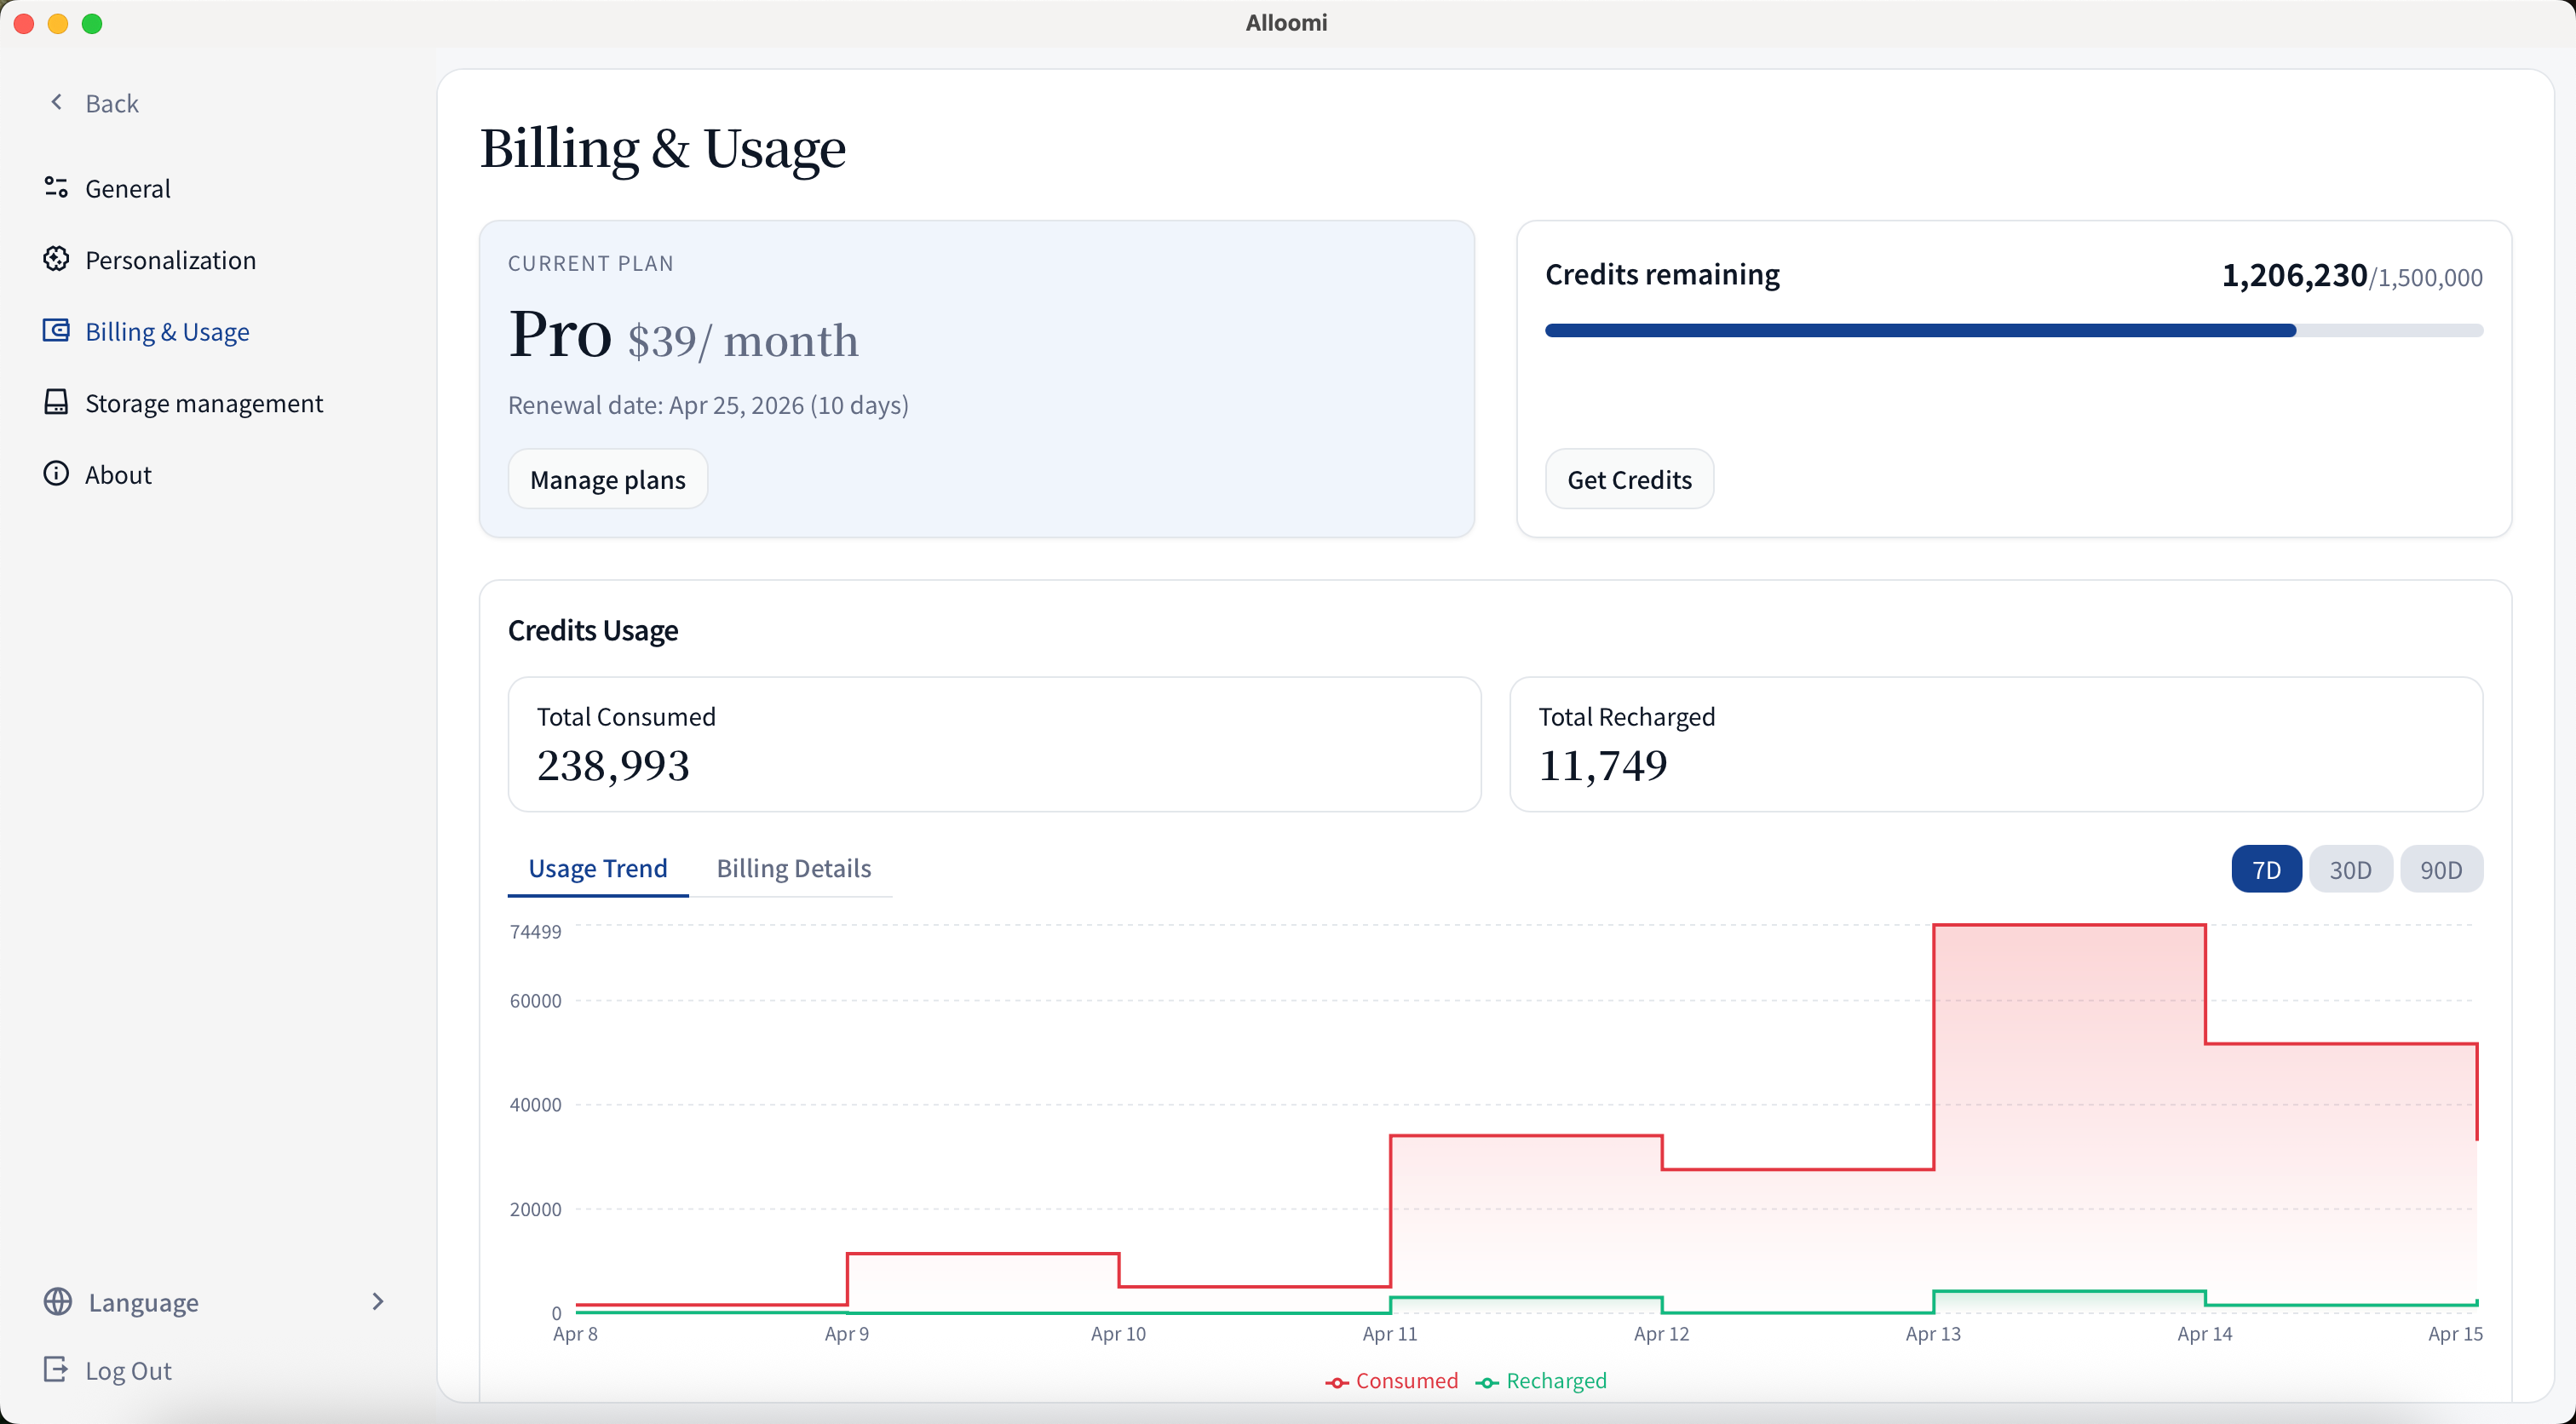
Task: Switch chart range to 30D
Action: pyautogui.click(x=2349, y=869)
